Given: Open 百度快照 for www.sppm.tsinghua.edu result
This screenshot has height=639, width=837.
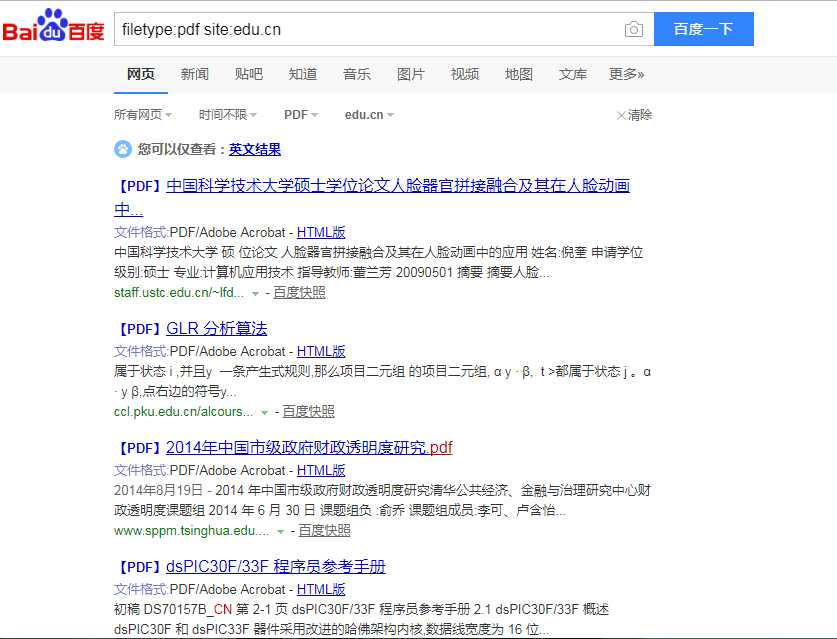Looking at the screenshot, I should tap(324, 531).
